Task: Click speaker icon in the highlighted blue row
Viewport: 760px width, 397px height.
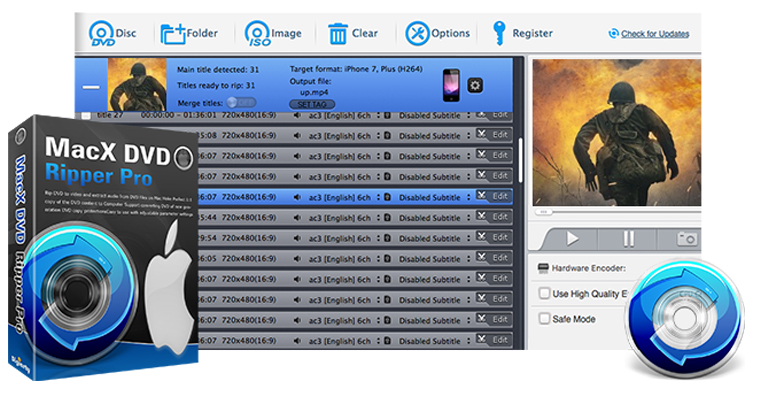Action: (x=297, y=197)
